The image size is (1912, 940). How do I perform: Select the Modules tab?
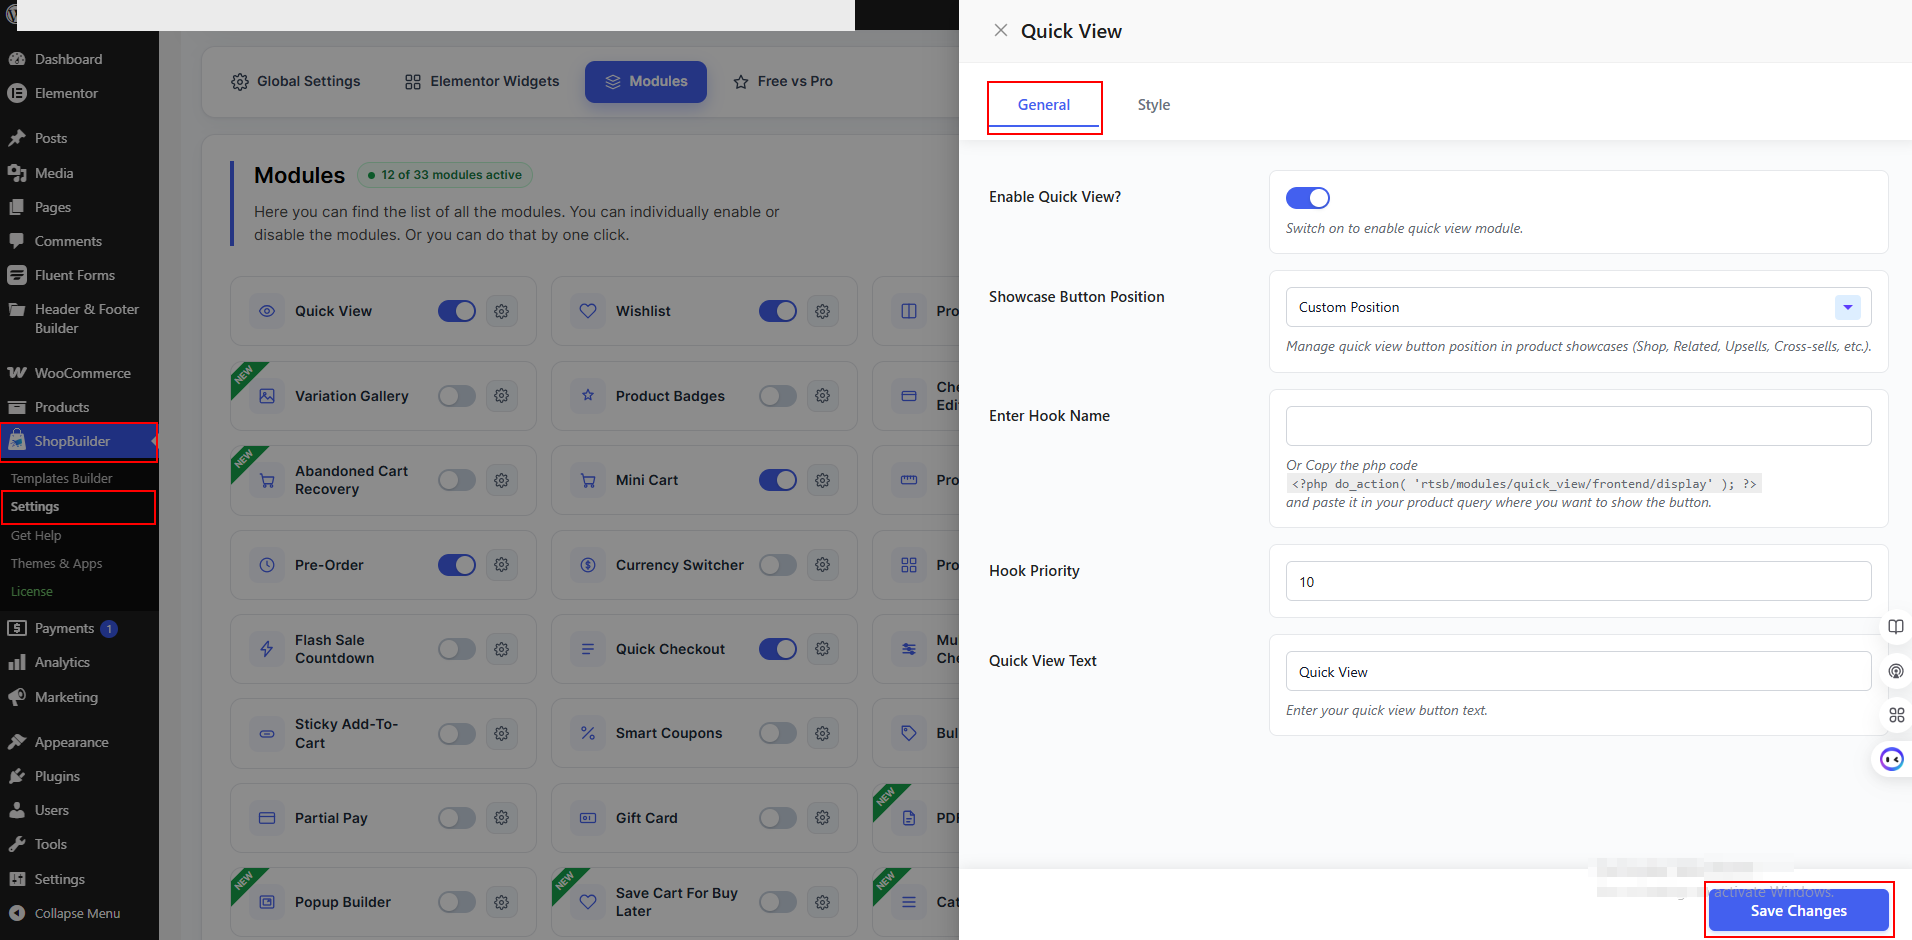(646, 81)
